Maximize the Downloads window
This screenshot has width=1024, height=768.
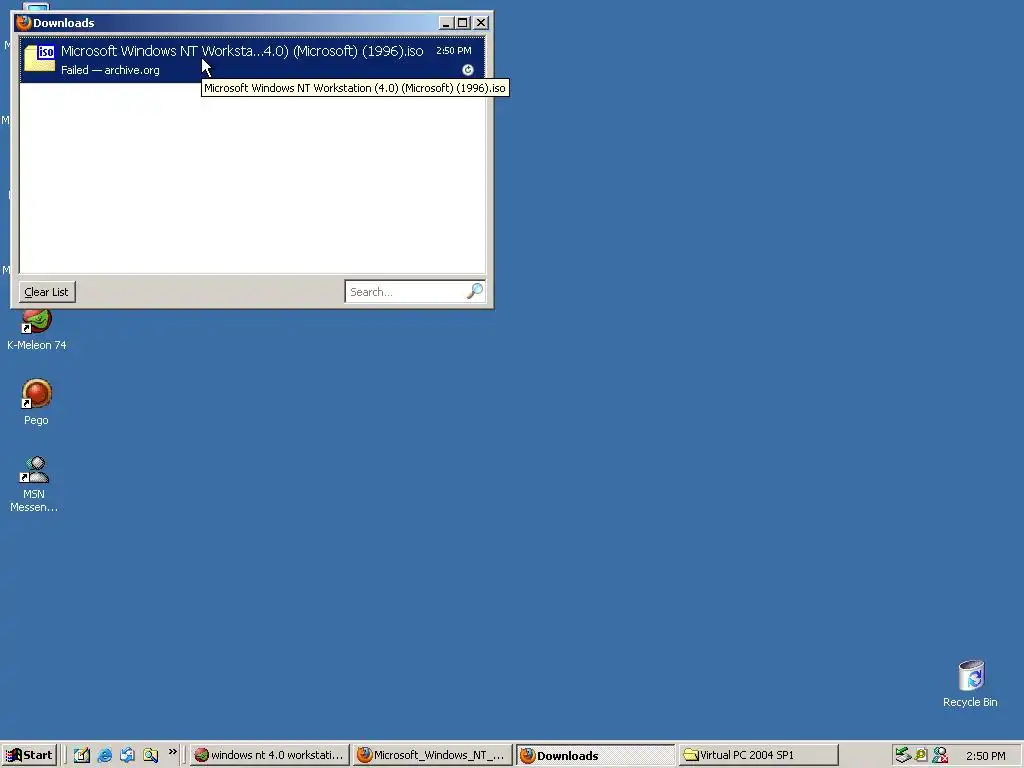pos(462,23)
